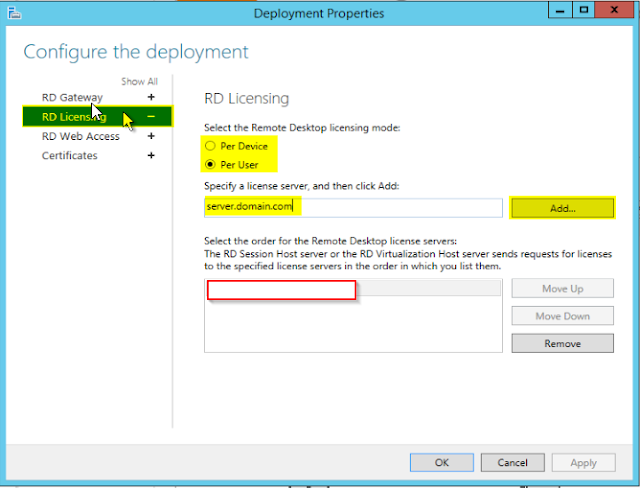Click the Remove button
This screenshot has width=640, height=488.
pyautogui.click(x=562, y=344)
